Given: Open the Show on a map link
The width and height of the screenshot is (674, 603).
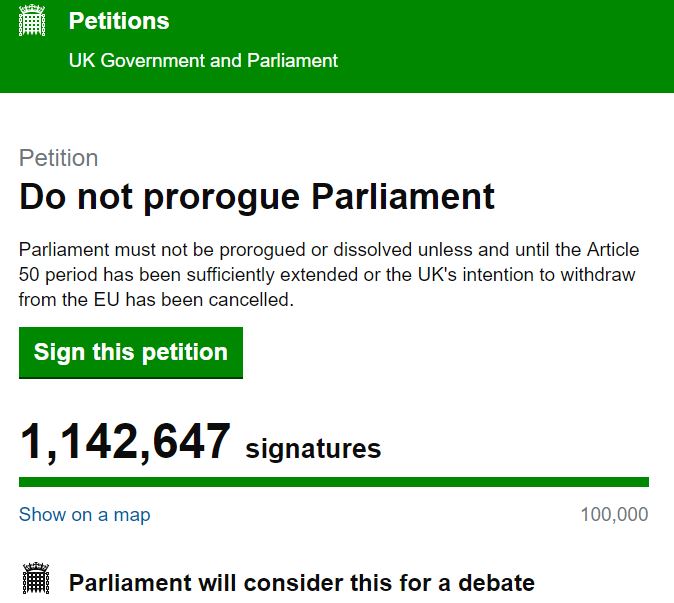Looking at the screenshot, I should pos(84,515).
